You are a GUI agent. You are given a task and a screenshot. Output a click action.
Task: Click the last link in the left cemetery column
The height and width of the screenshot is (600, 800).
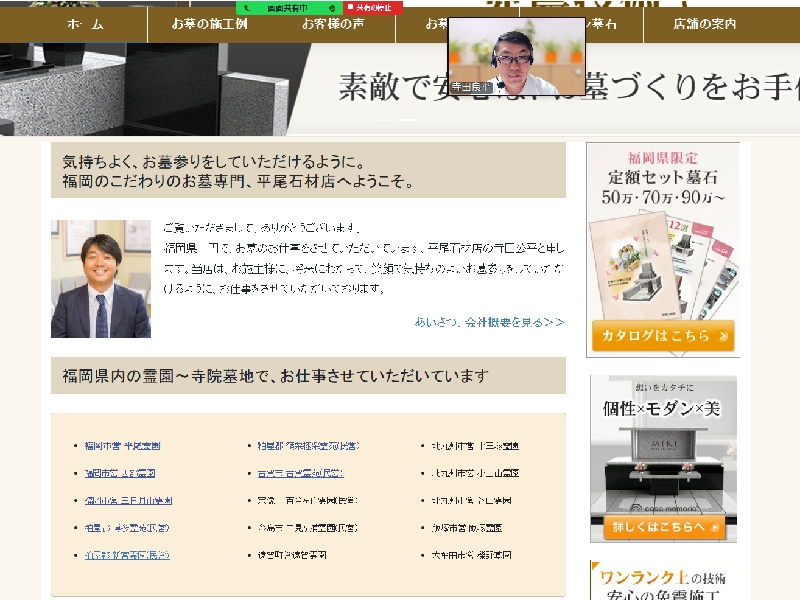pyautogui.click(x=127, y=554)
